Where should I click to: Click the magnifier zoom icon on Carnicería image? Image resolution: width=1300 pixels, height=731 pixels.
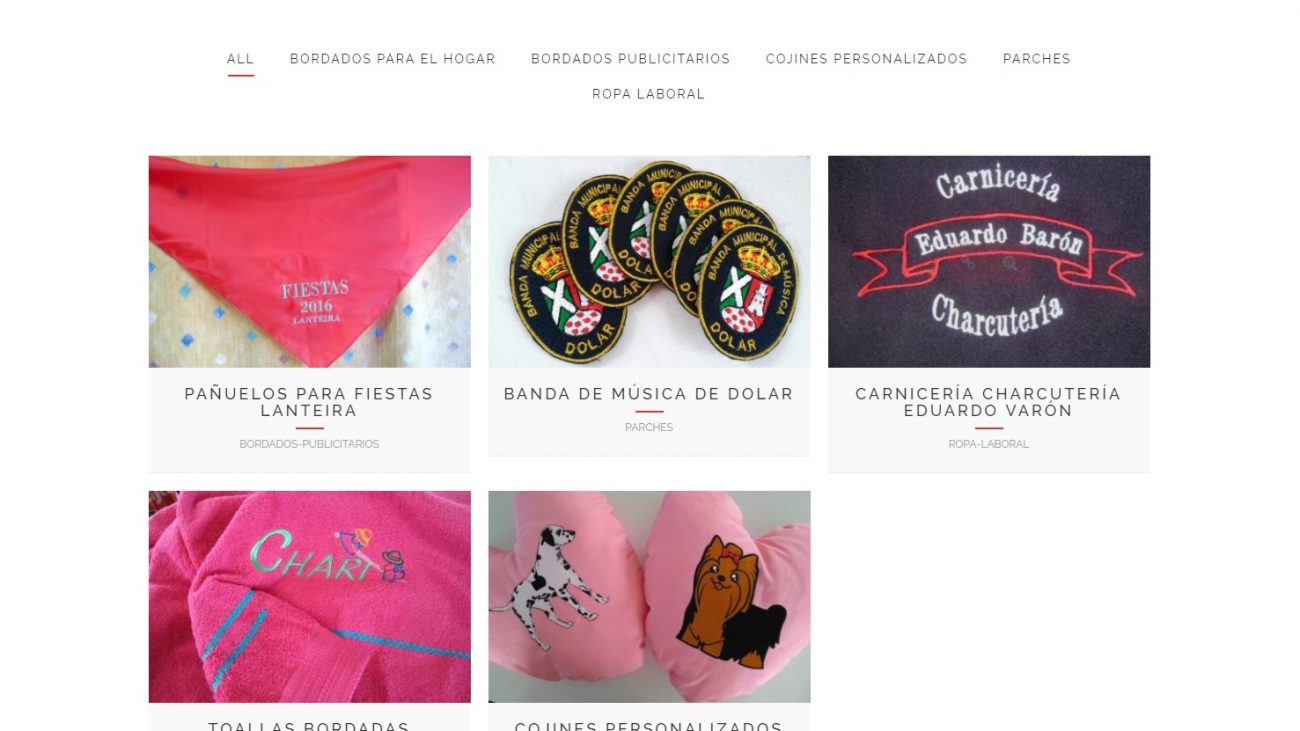pyautogui.click(x=1010, y=265)
